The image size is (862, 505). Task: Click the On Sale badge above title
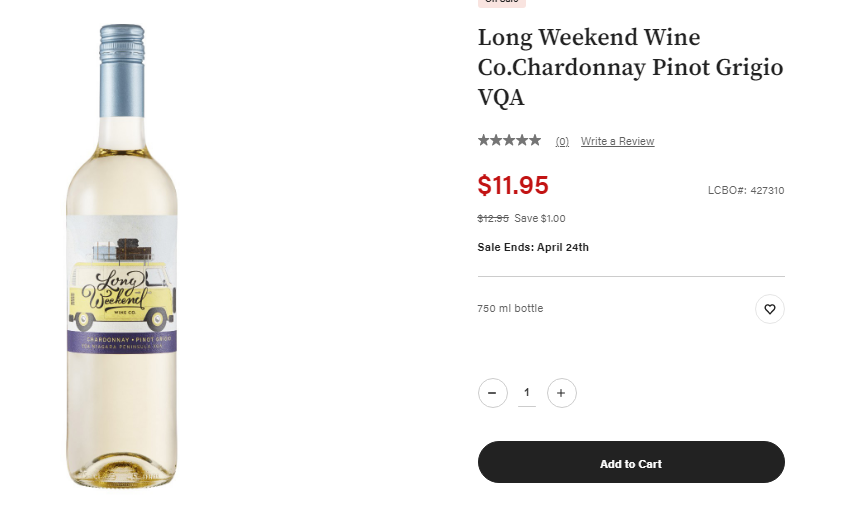502,2
